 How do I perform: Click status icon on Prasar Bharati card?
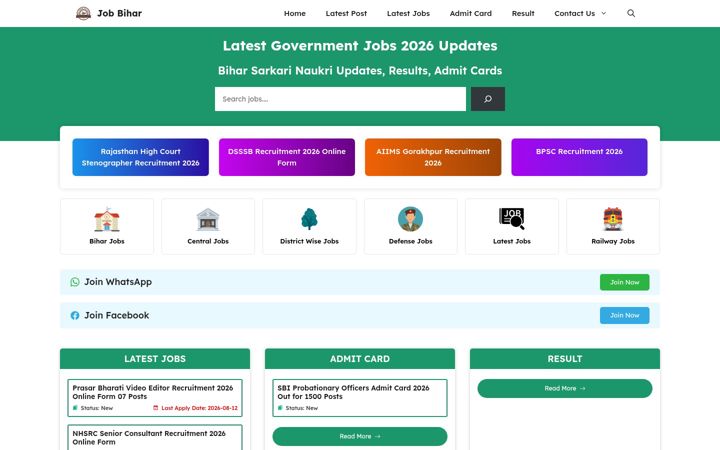click(x=75, y=408)
